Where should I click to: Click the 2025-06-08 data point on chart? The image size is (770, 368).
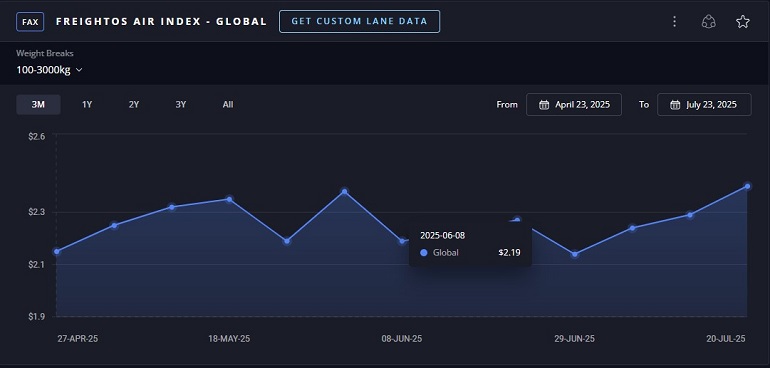402,241
